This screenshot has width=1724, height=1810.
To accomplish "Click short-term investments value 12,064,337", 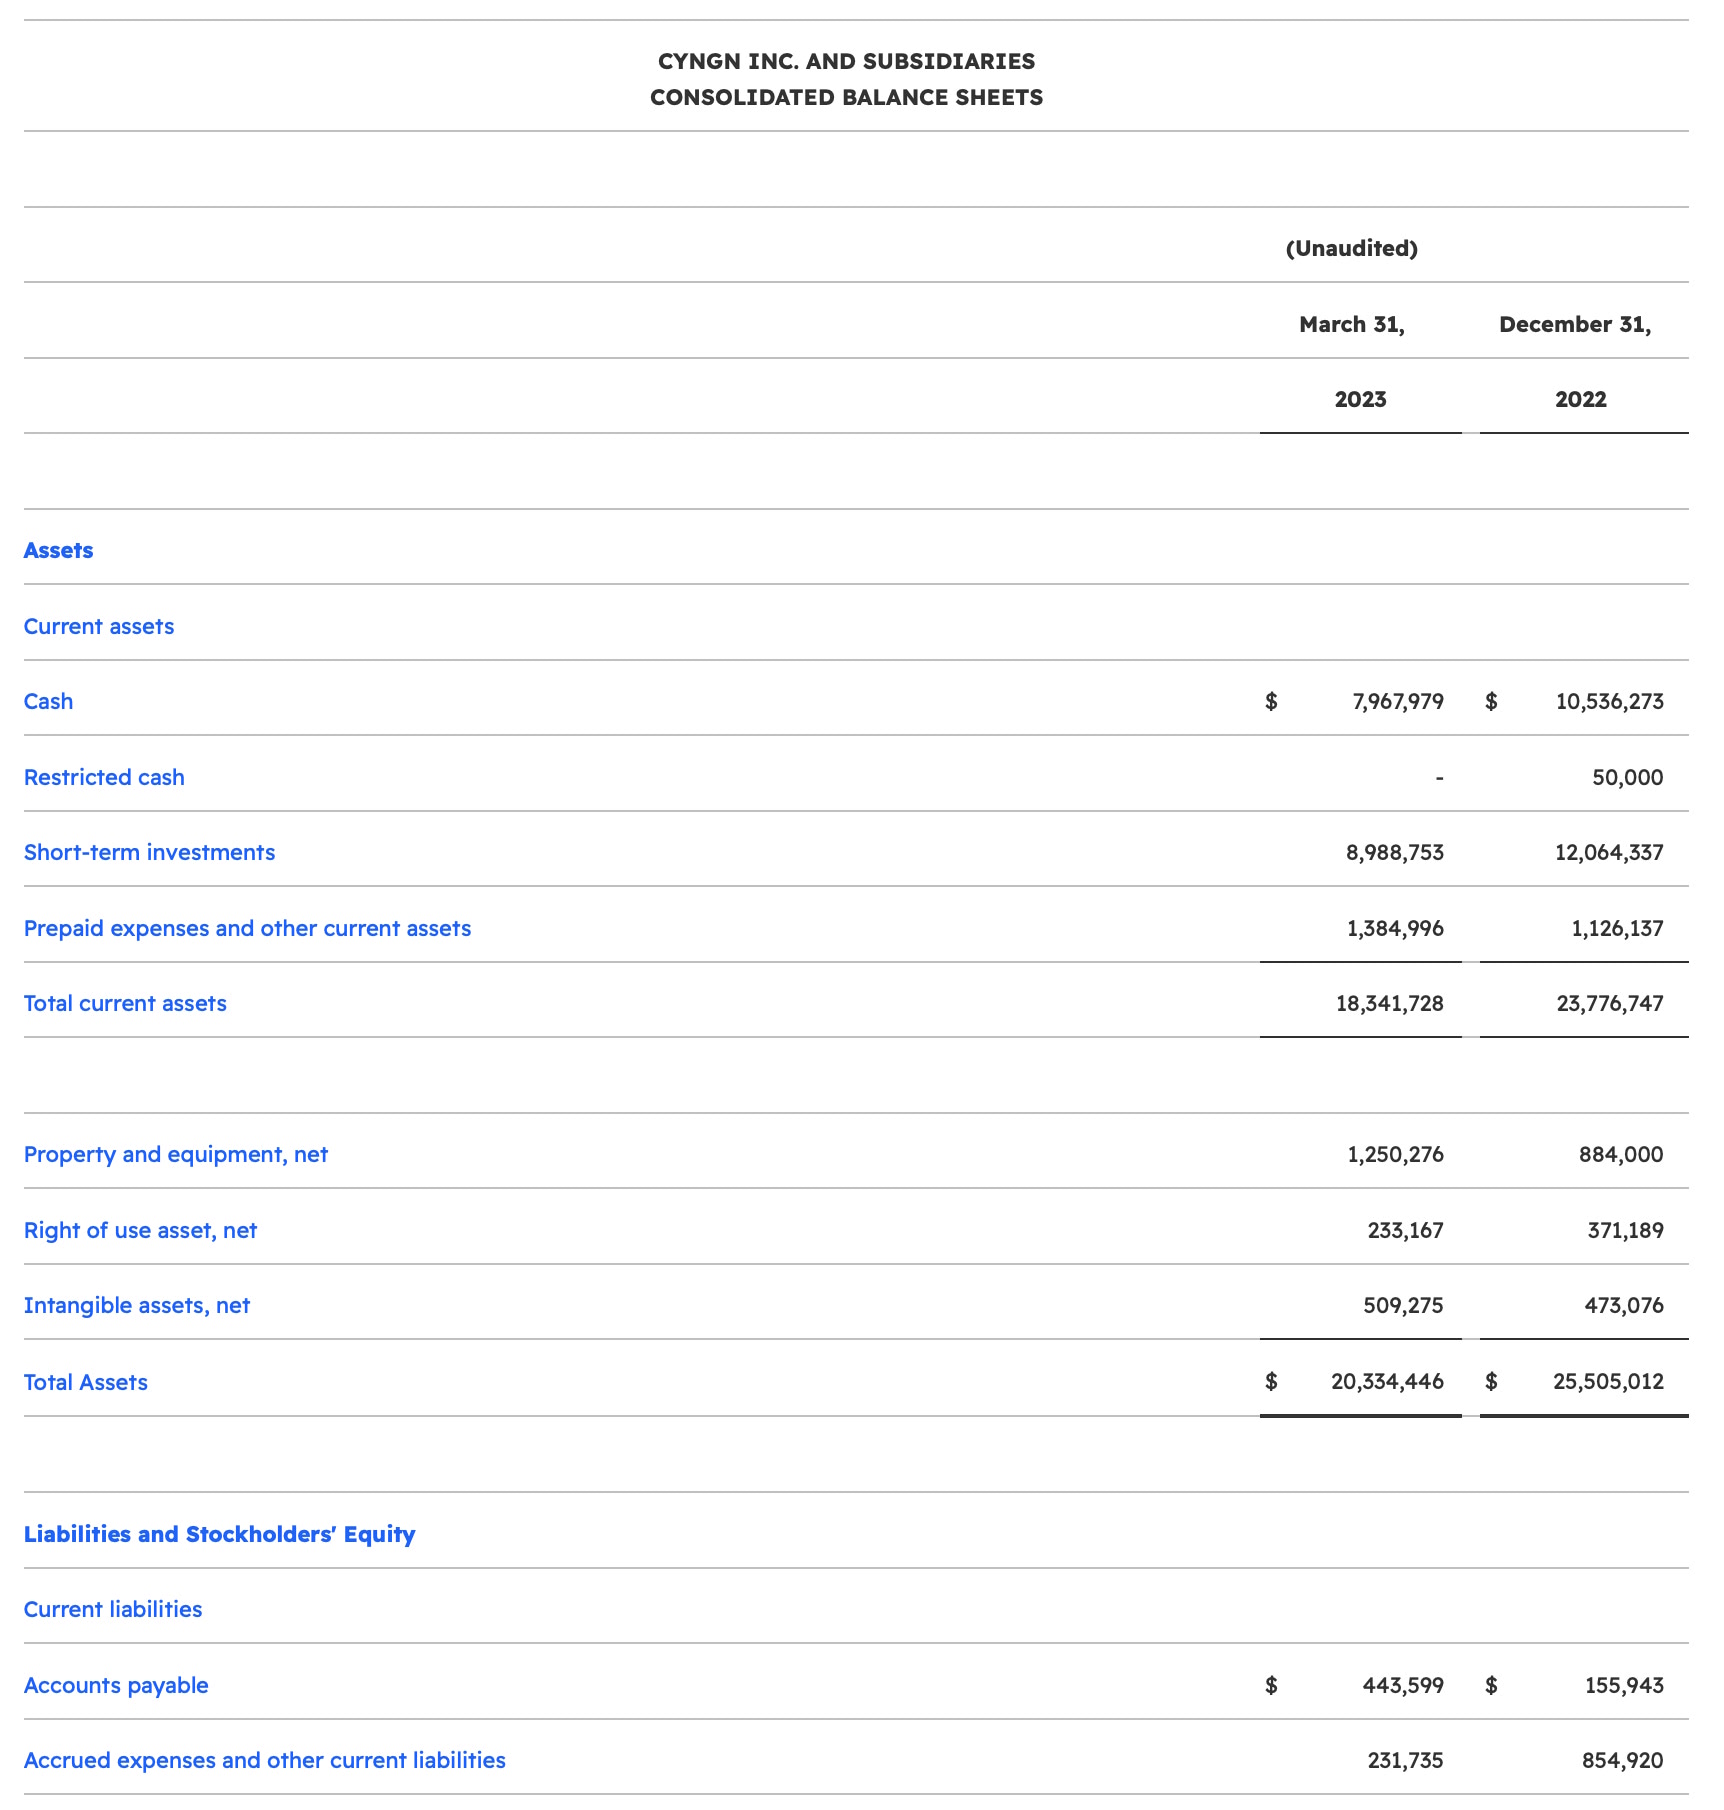I will 1610,853.
